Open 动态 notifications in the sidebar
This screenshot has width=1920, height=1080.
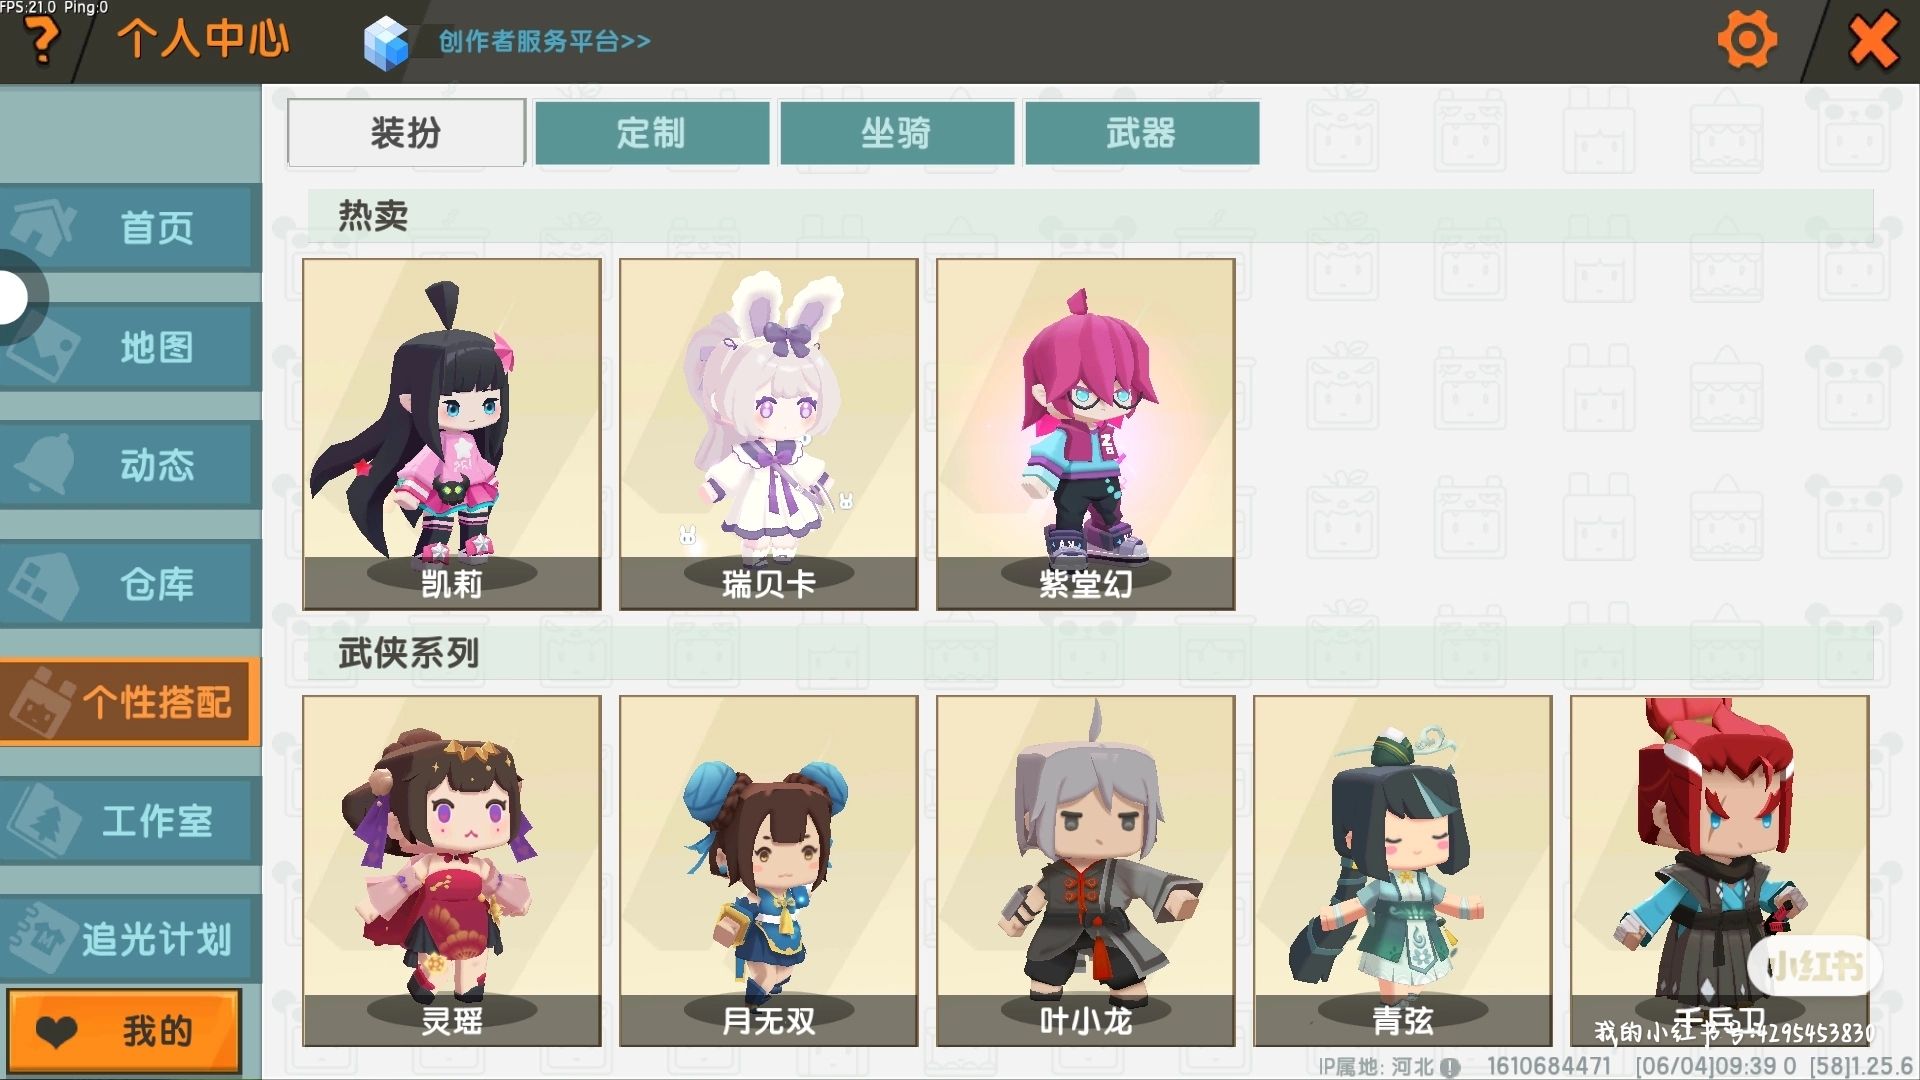128,465
